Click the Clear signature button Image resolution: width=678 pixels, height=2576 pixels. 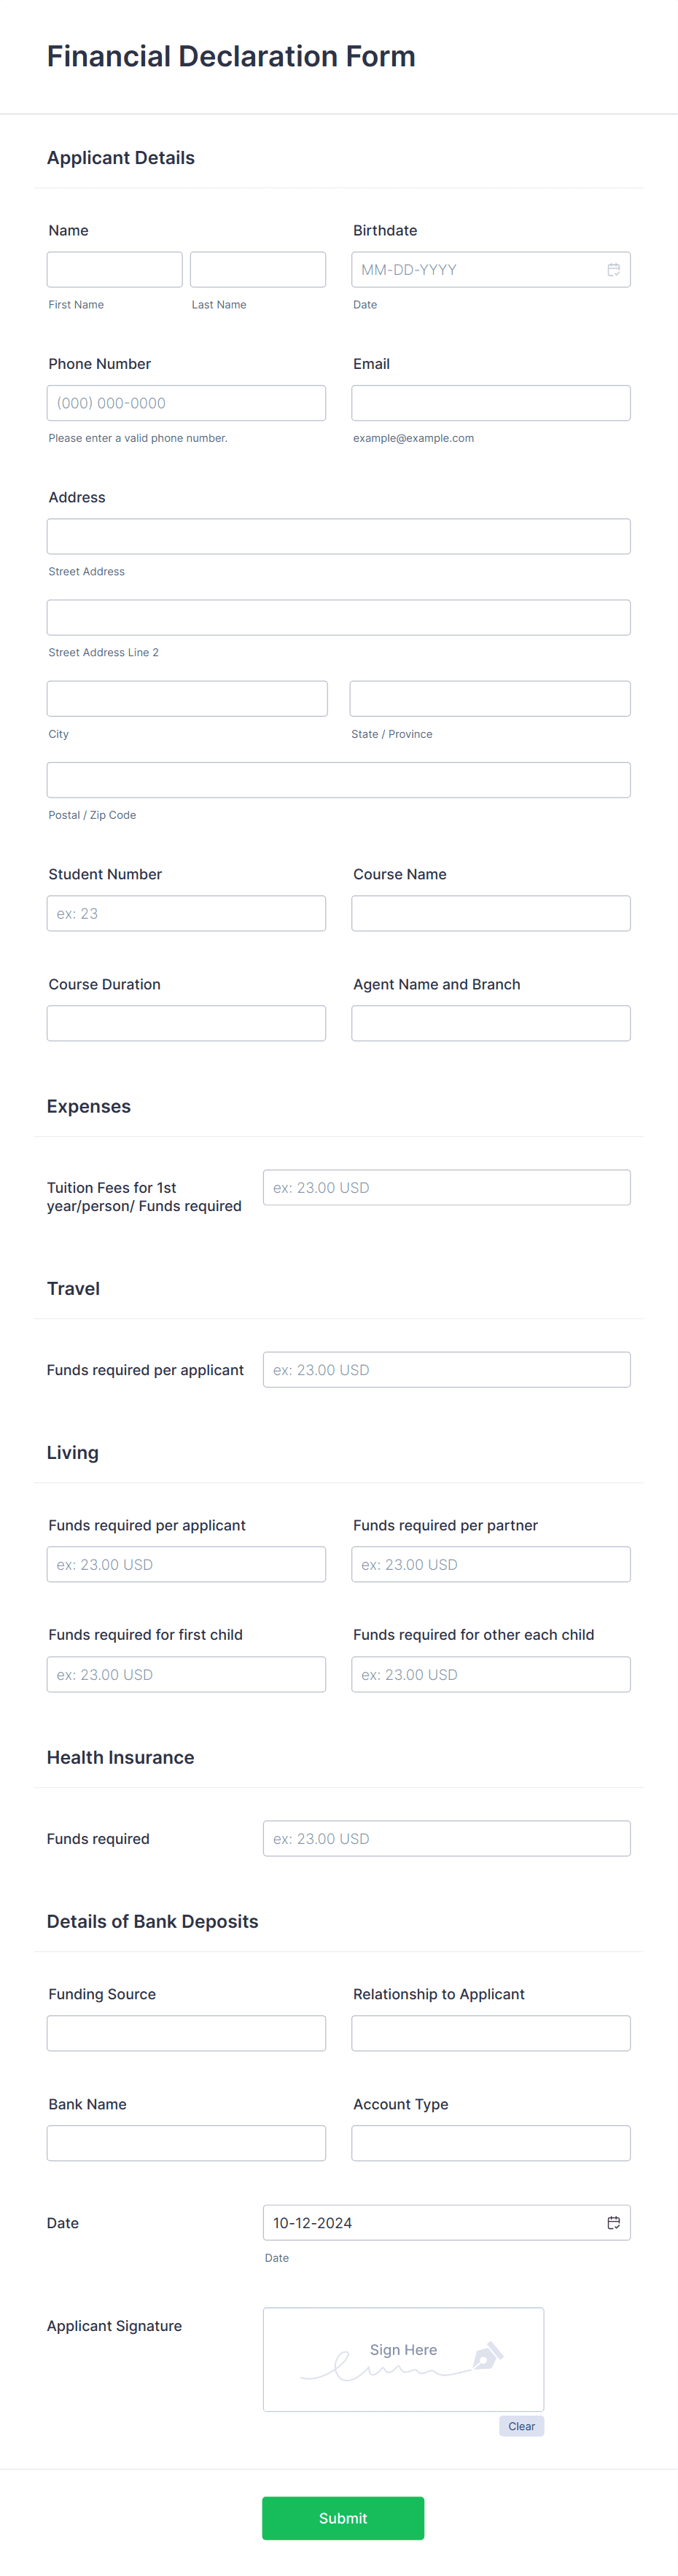point(521,2426)
